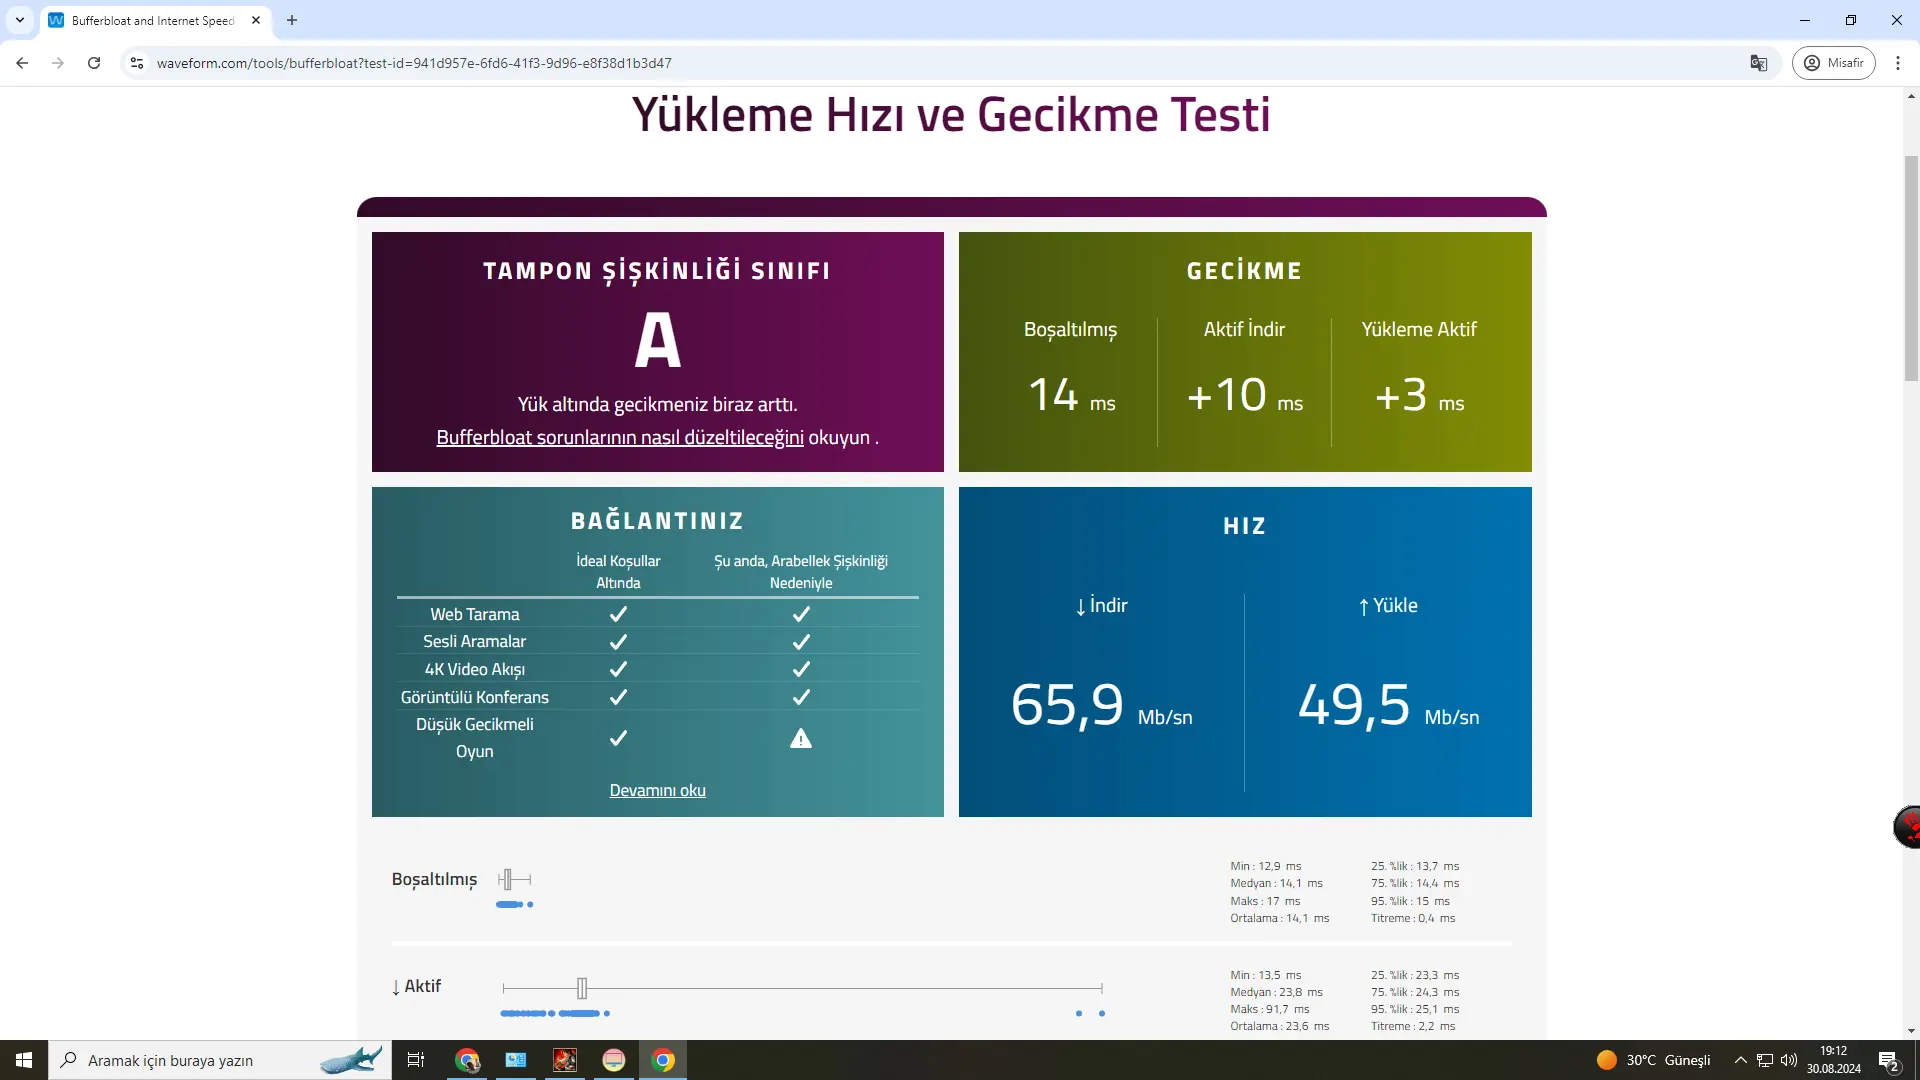Image resolution: width=1920 pixels, height=1080 pixels.
Task: Click the browser forward arrow
Action: click(58, 63)
